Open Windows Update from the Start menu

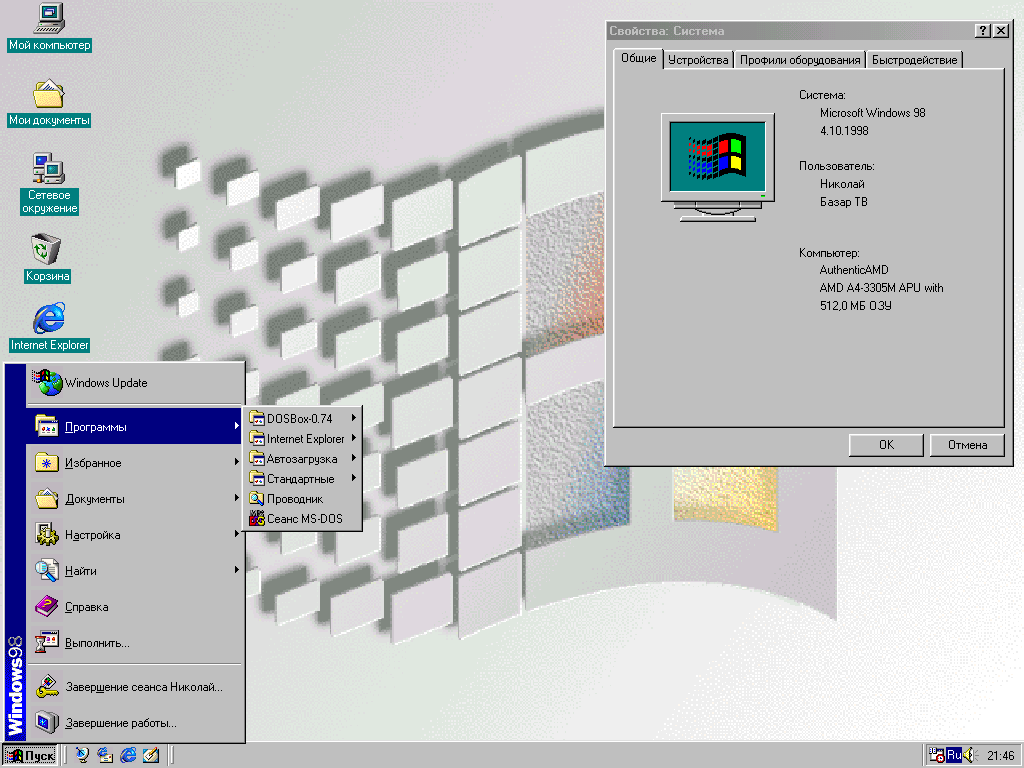pyautogui.click(x=135, y=383)
